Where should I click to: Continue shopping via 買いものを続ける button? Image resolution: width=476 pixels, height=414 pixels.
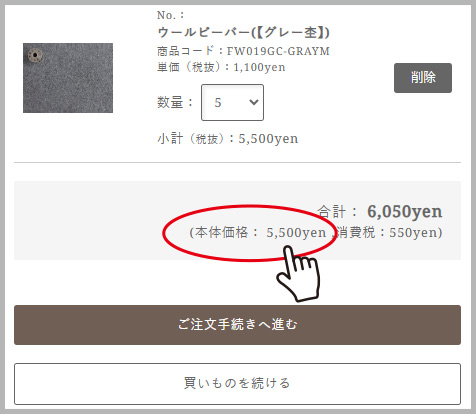pyautogui.click(x=237, y=384)
